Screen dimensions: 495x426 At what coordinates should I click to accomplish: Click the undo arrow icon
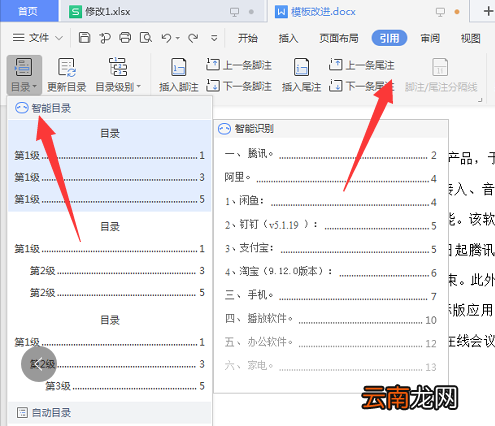pyautogui.click(x=166, y=38)
